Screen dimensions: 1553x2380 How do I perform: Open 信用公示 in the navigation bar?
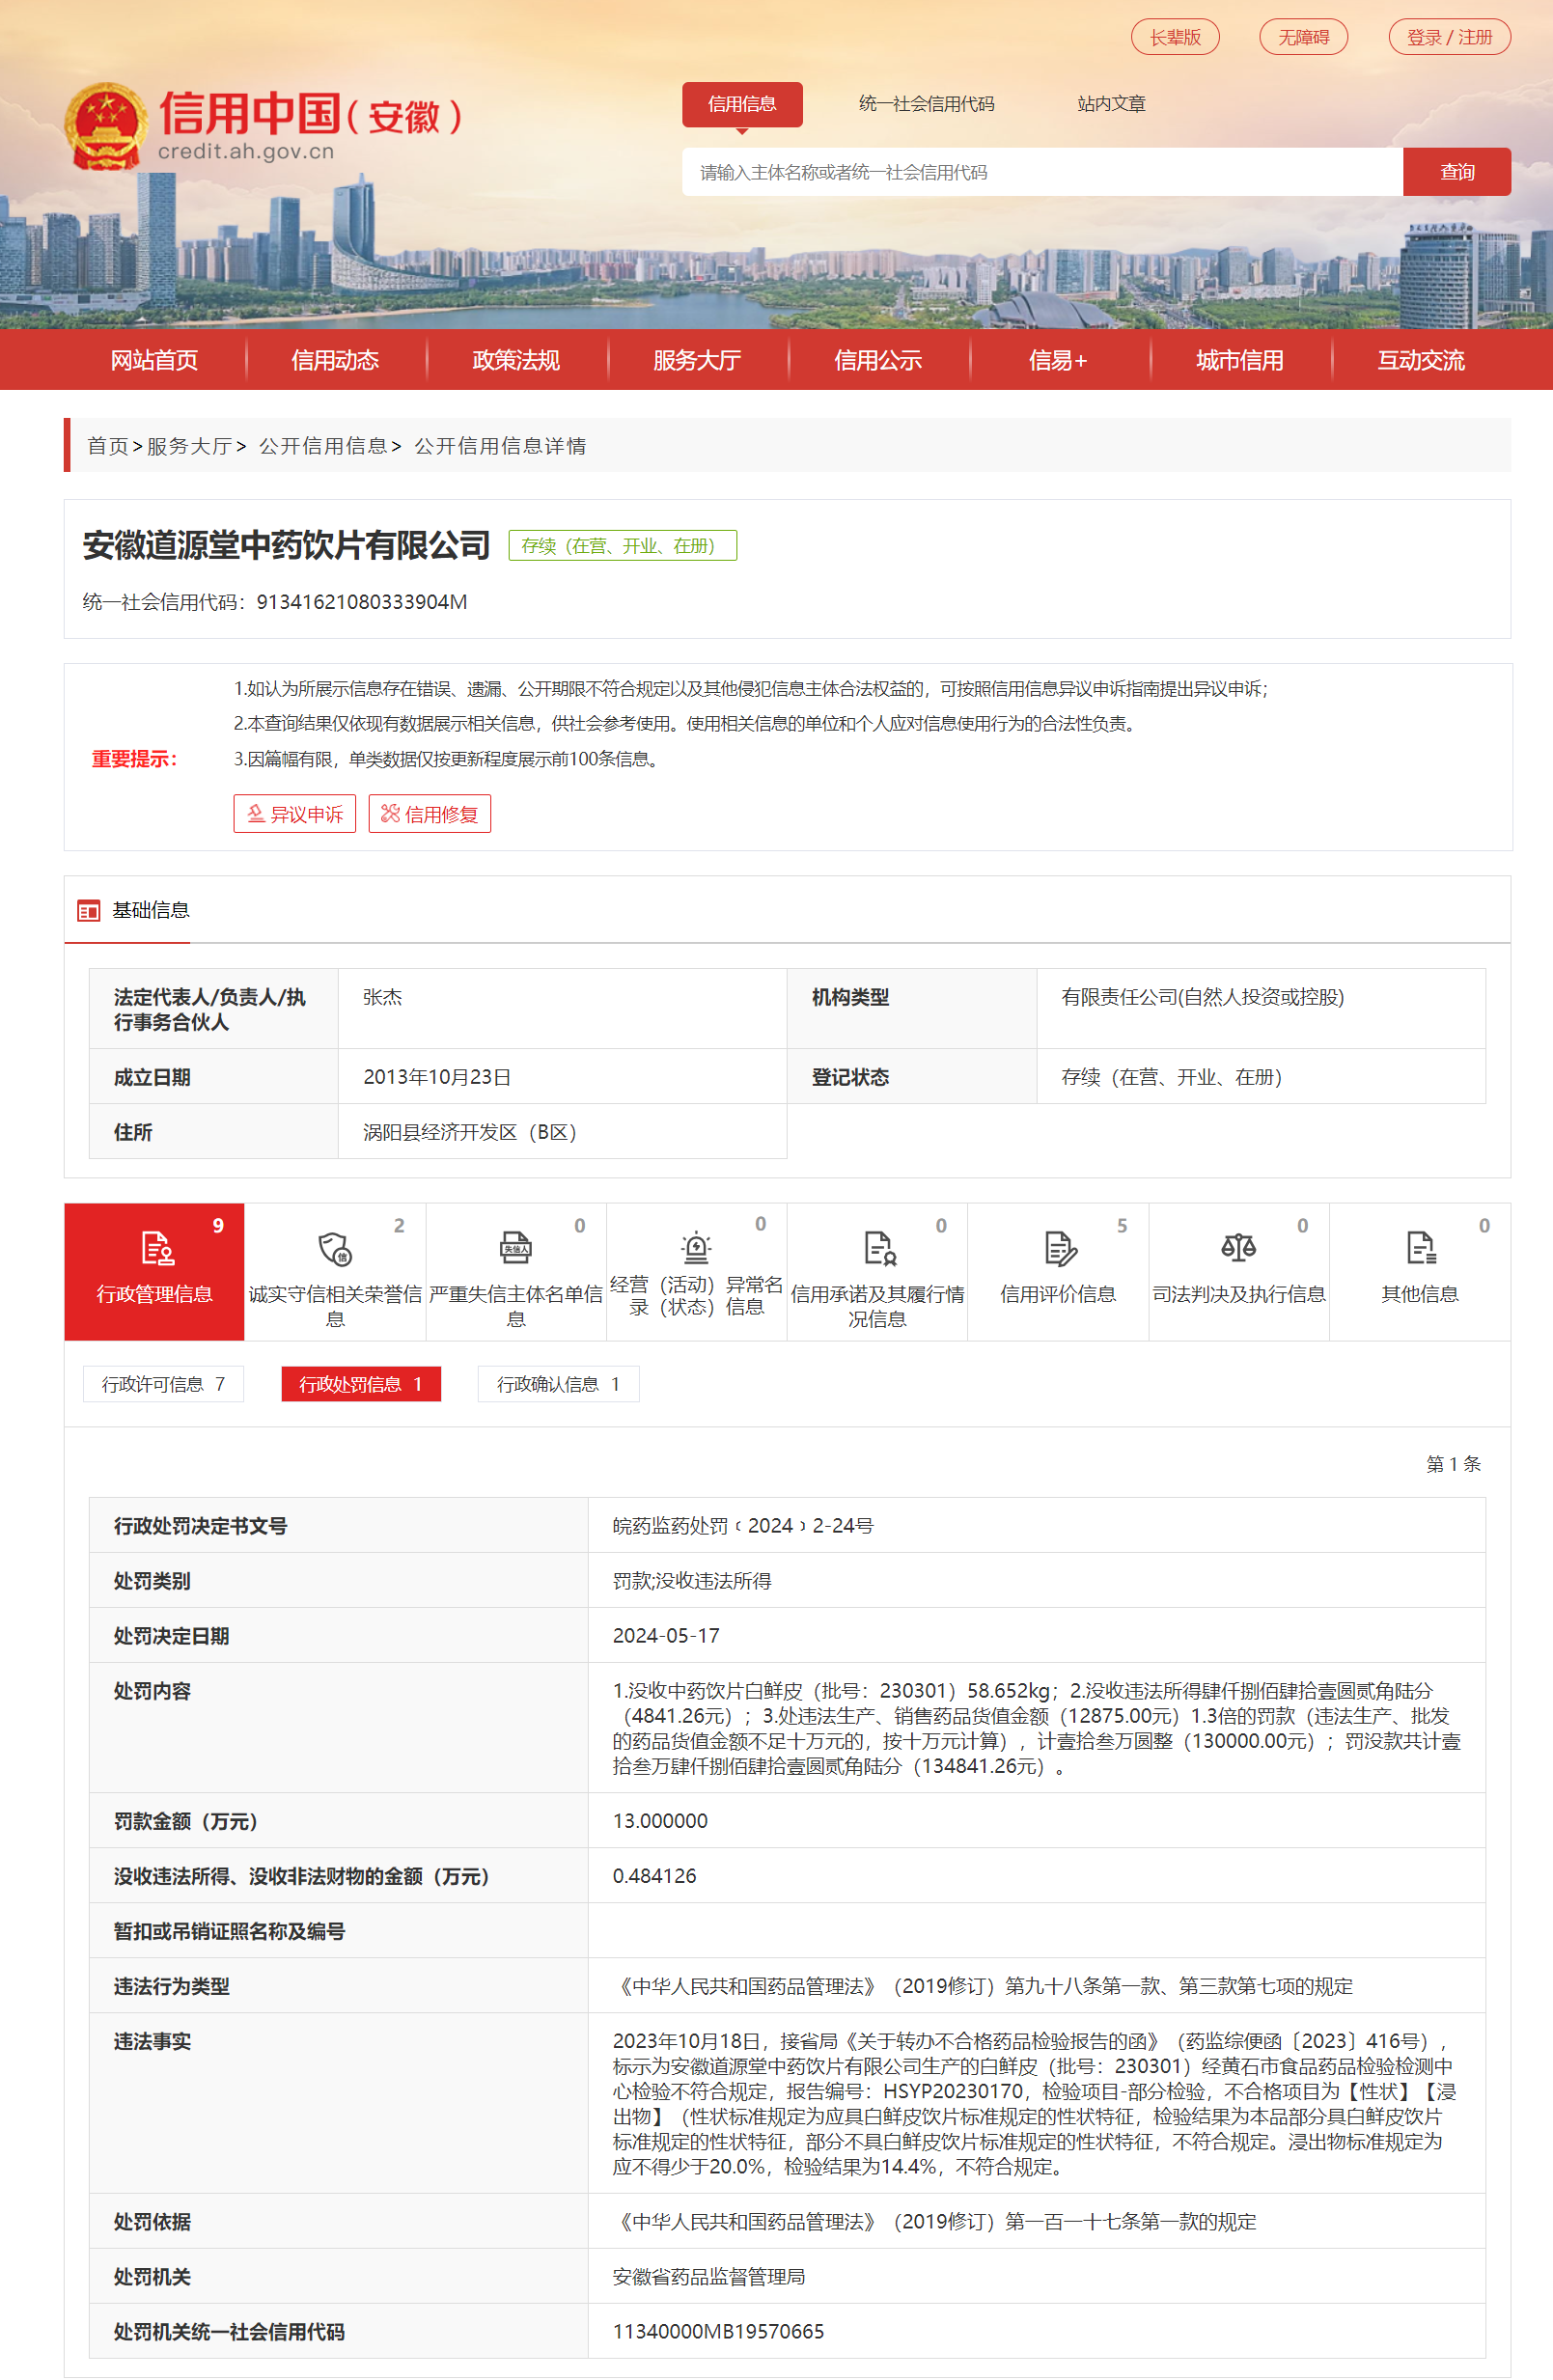click(x=878, y=360)
